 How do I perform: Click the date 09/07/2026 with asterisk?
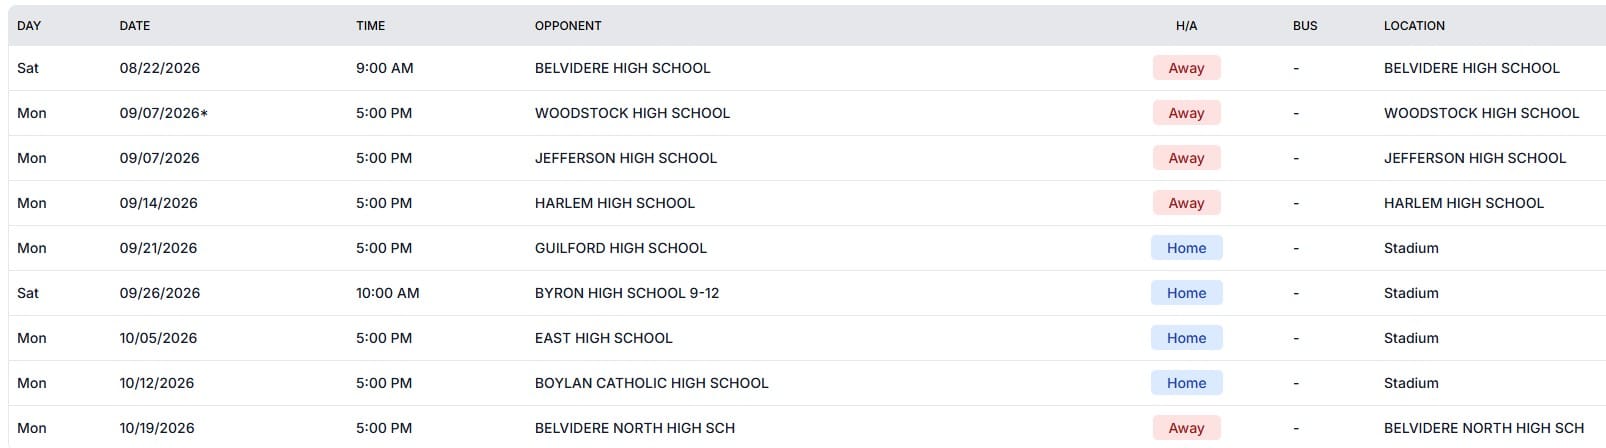(x=164, y=113)
